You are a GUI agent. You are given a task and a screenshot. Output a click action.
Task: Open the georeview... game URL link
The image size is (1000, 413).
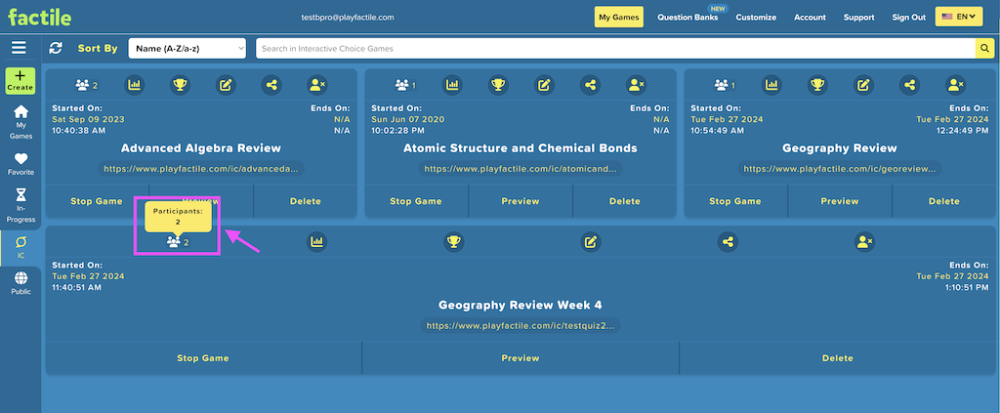tap(840, 169)
